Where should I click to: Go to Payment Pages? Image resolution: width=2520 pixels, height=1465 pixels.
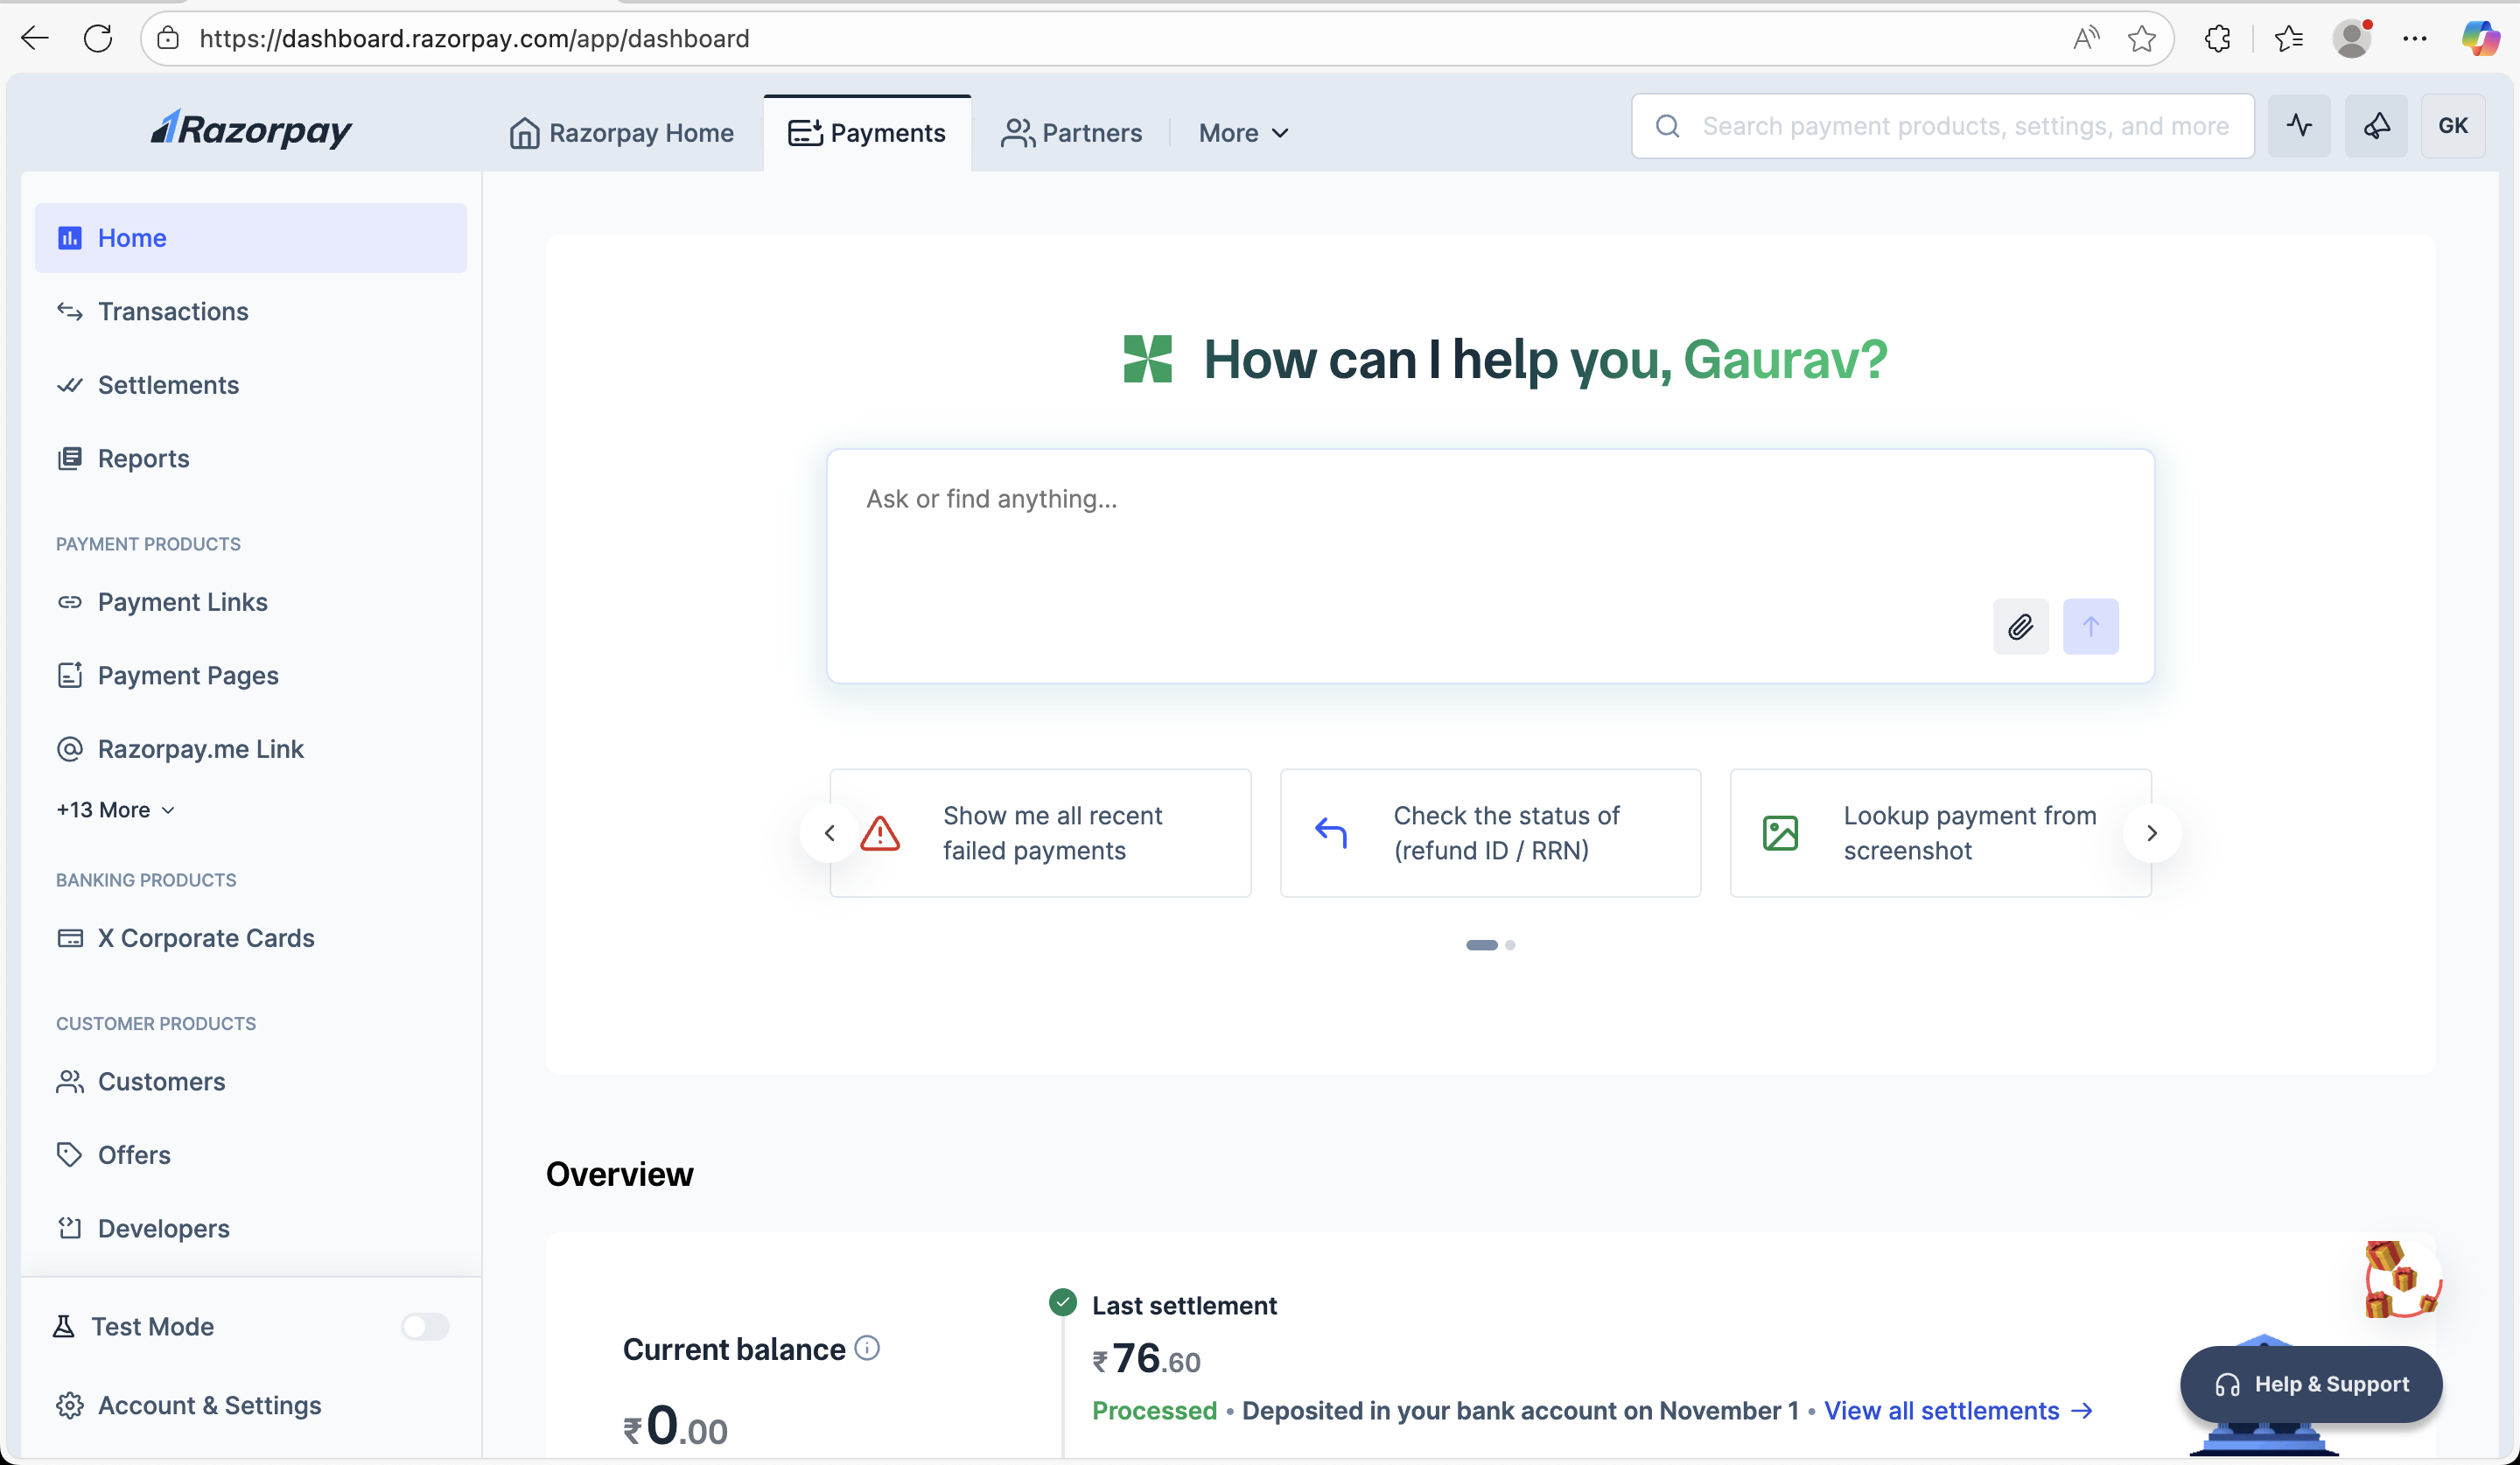[x=188, y=675]
